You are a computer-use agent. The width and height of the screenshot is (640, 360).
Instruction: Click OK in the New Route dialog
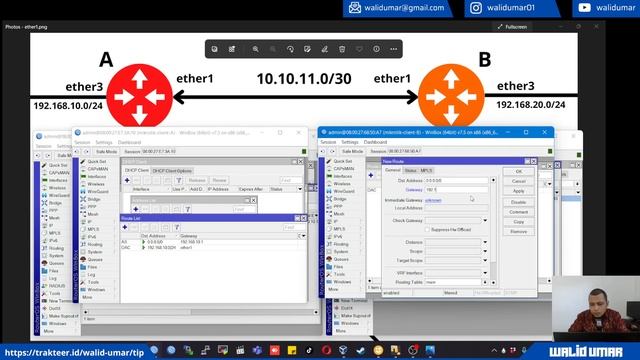(x=519, y=171)
